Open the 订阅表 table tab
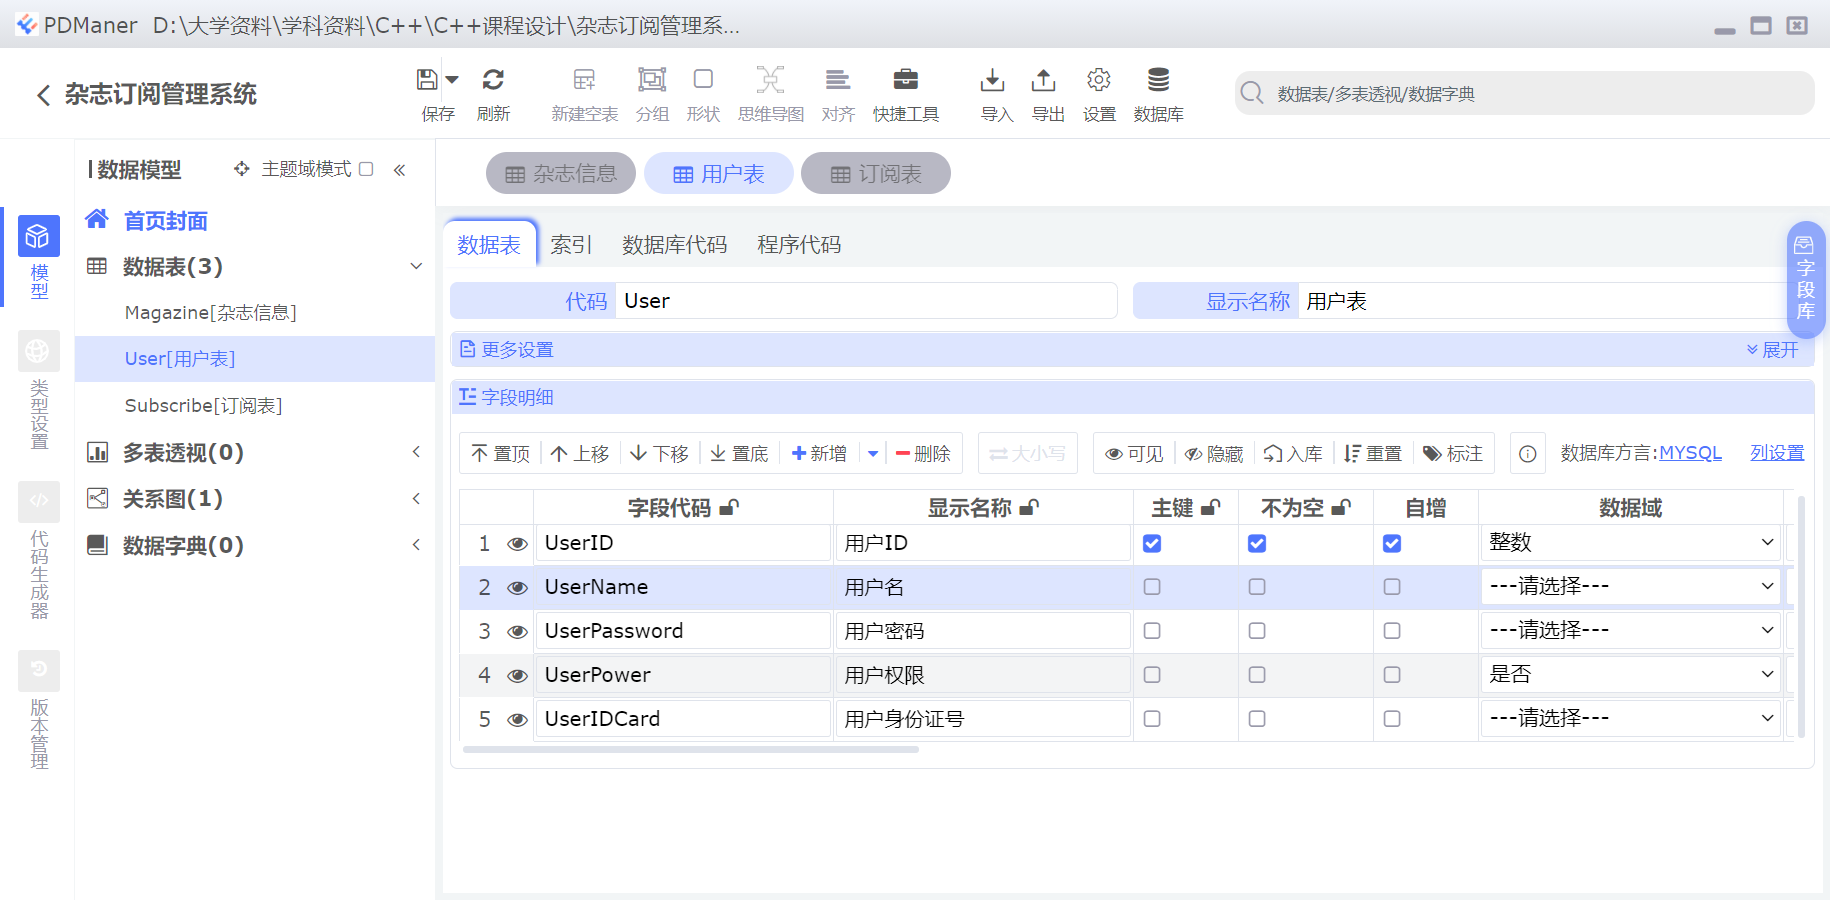This screenshot has width=1830, height=900. (875, 173)
